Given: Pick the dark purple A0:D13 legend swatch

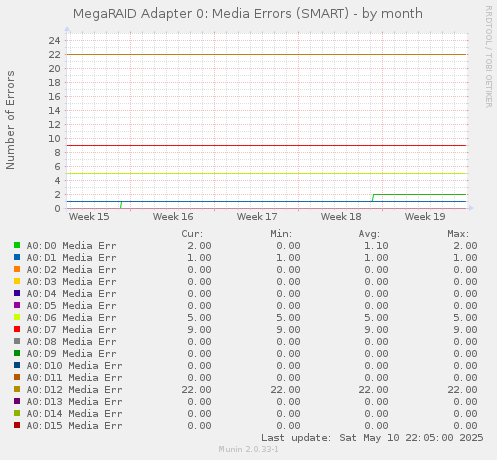Looking at the screenshot, I should tap(17, 401).
